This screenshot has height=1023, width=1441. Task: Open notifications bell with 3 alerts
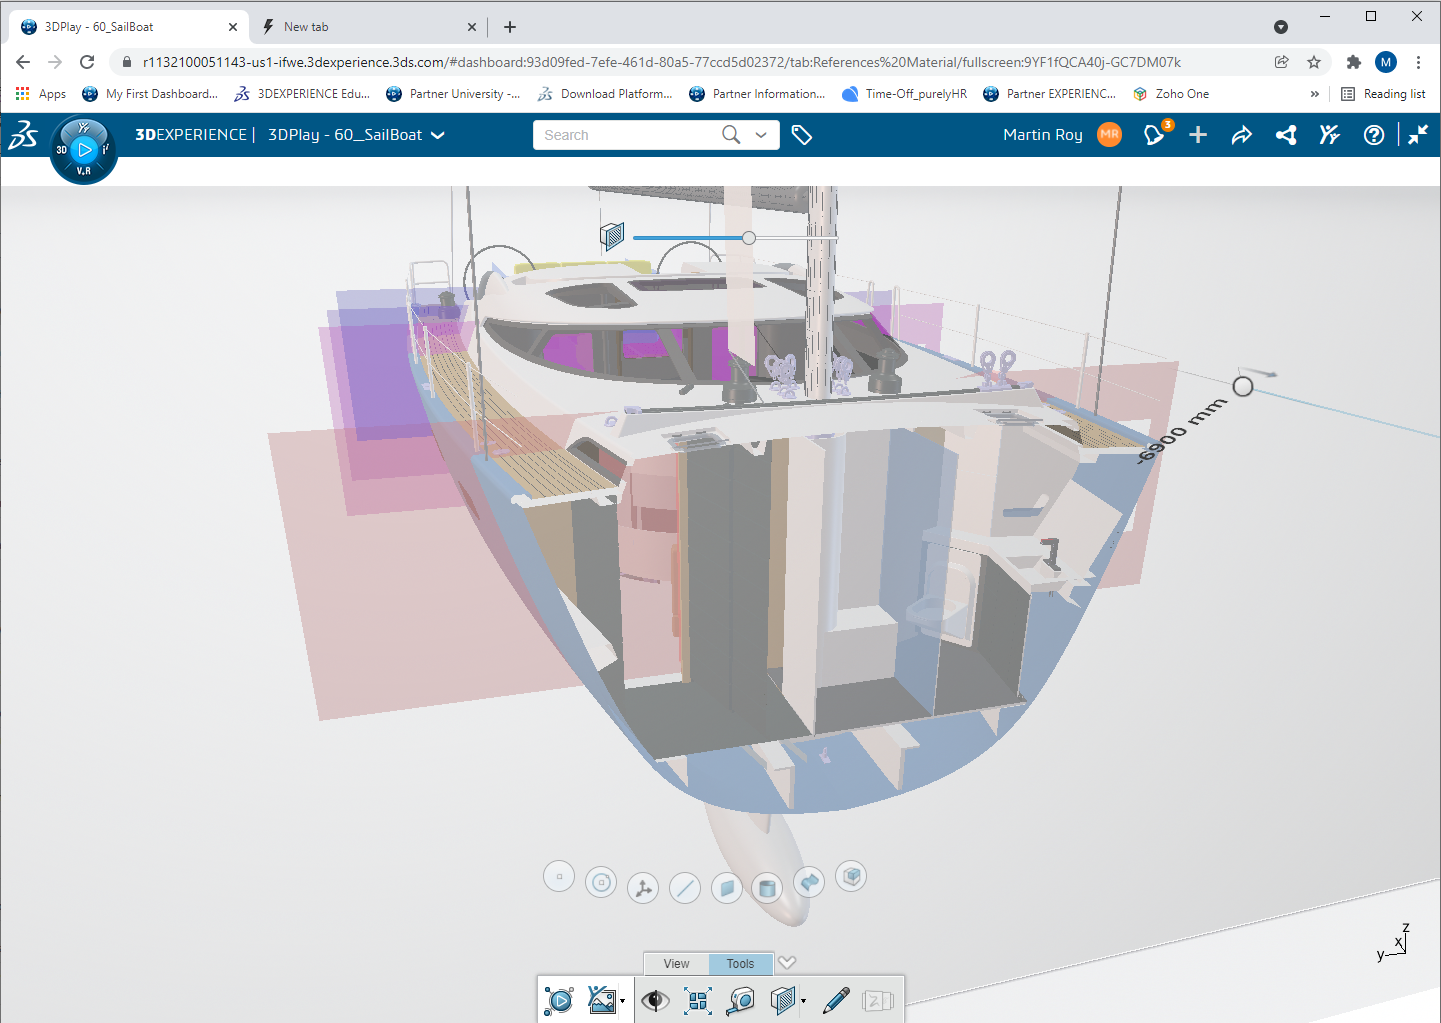1155,135
